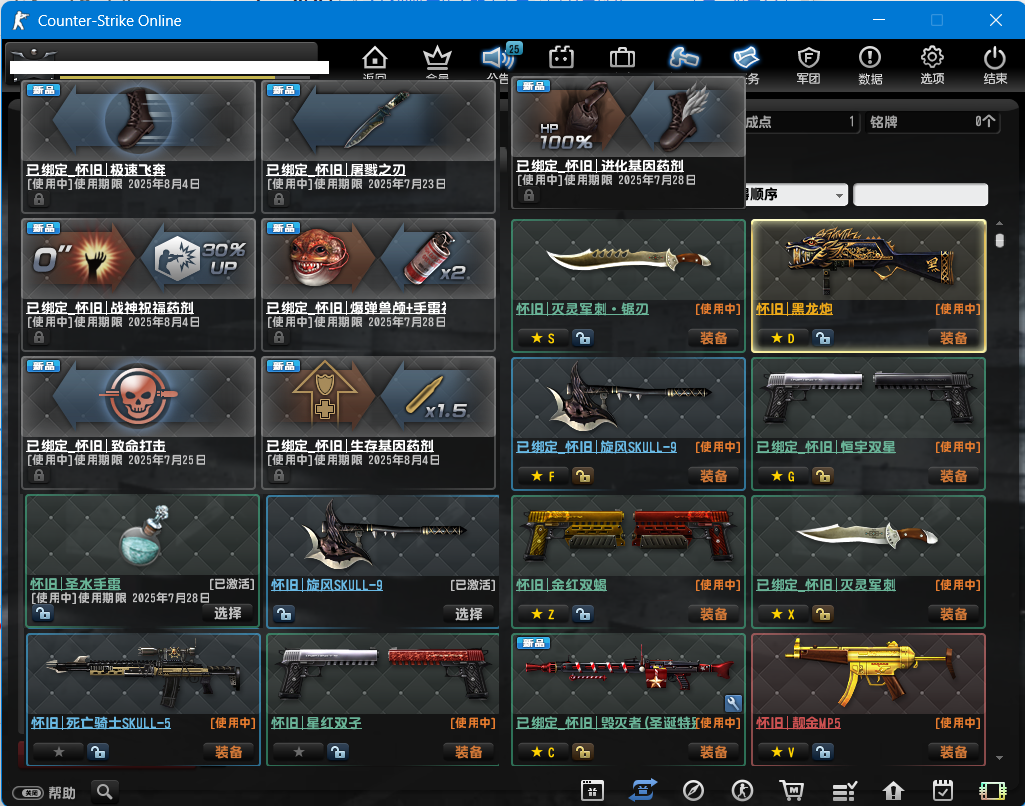Click 装备 button for 灭灵军刺·锯刃

pos(713,338)
